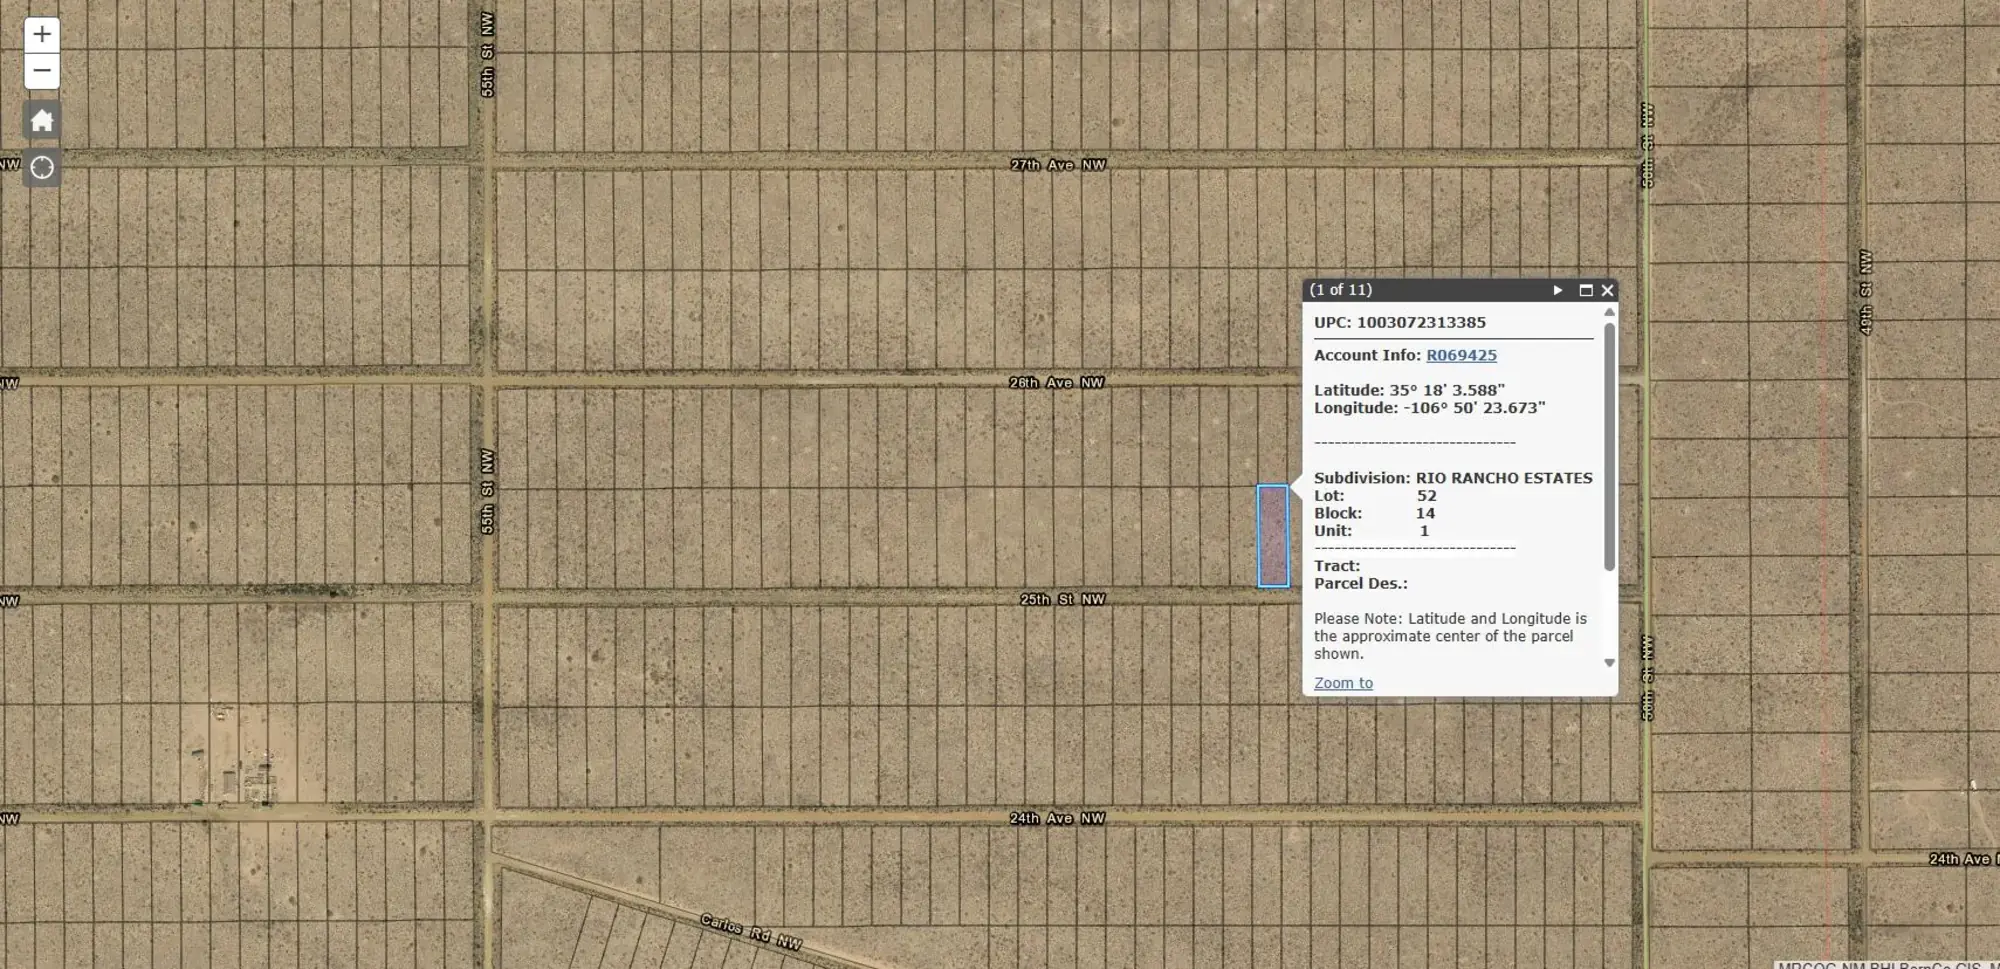Screen dimensions: 2000x969
Task: Click the 27th Ave NW street label
Action: pyautogui.click(x=1057, y=165)
